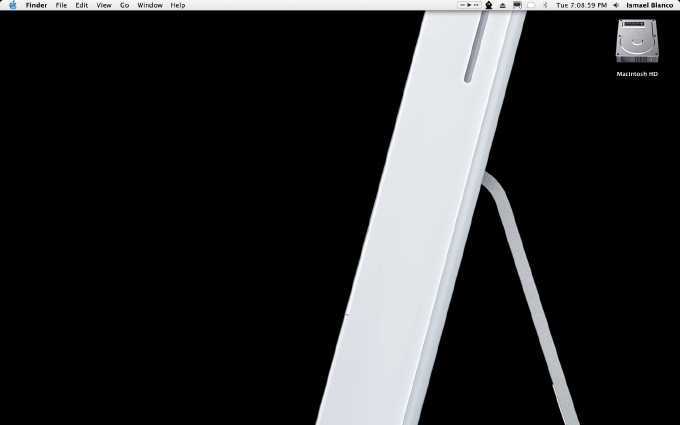The height and width of the screenshot is (425, 680).
Task: Select the Macintosh HD drive icon
Action: [x=637, y=42]
